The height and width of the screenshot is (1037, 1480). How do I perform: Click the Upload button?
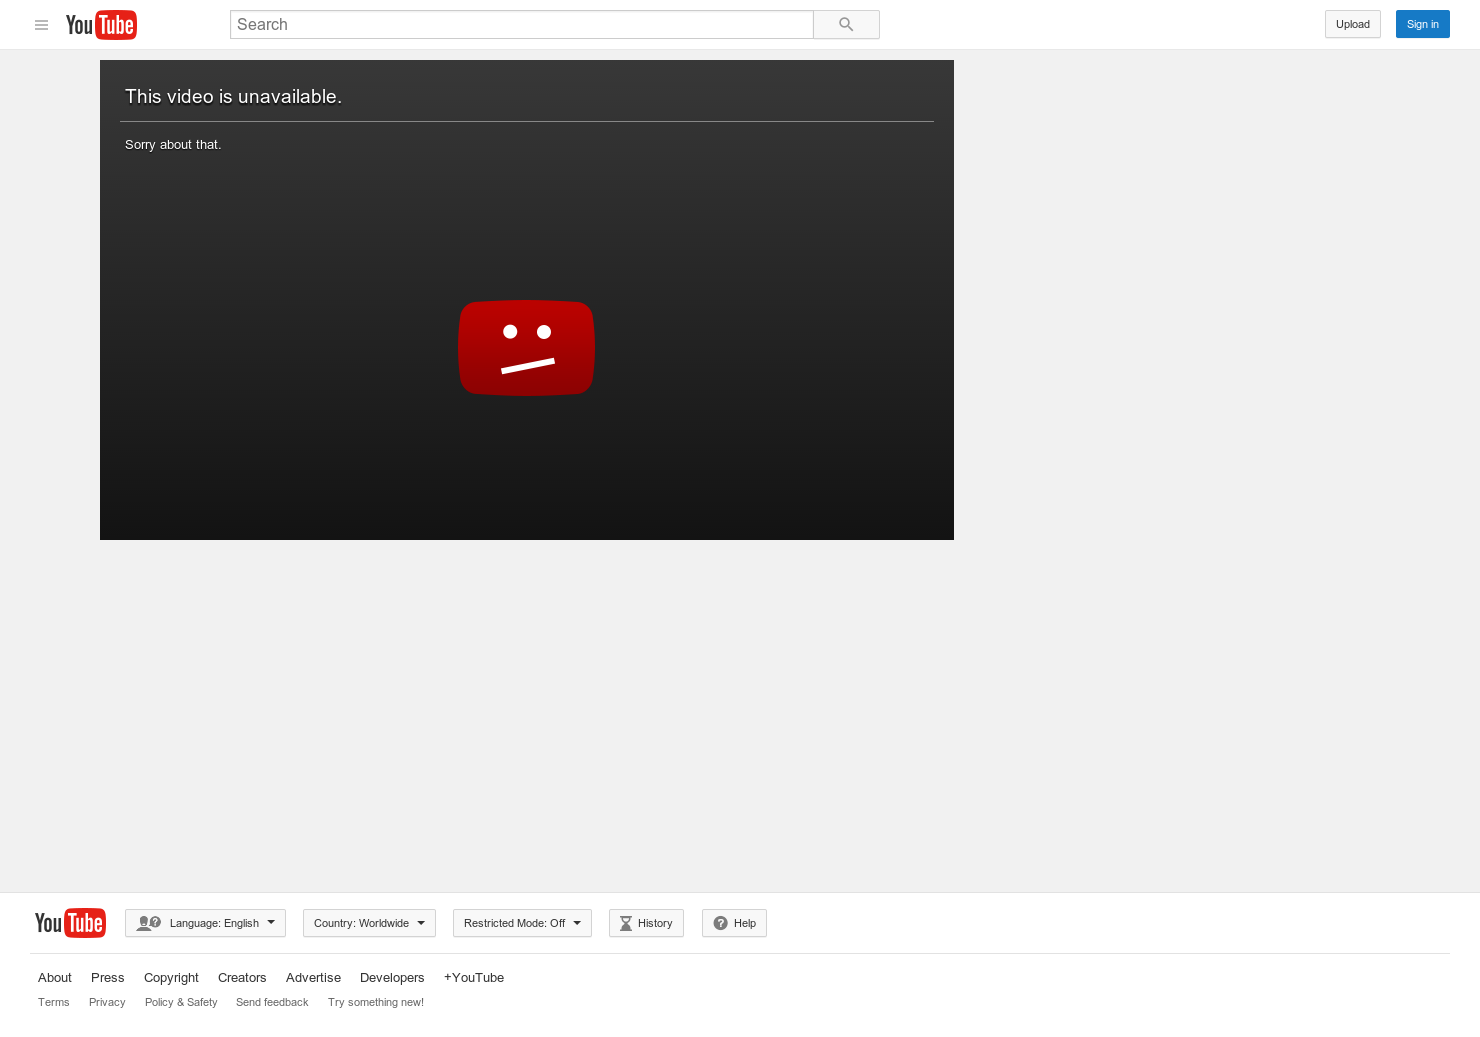(1353, 24)
